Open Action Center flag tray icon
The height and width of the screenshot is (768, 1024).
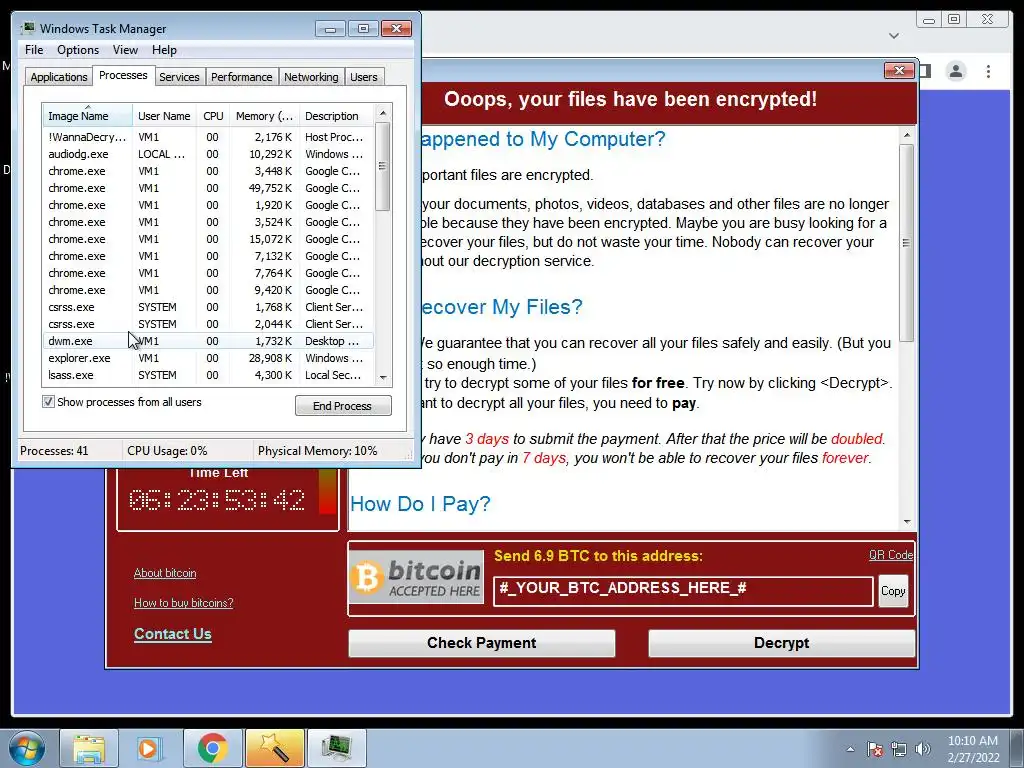[875, 749]
